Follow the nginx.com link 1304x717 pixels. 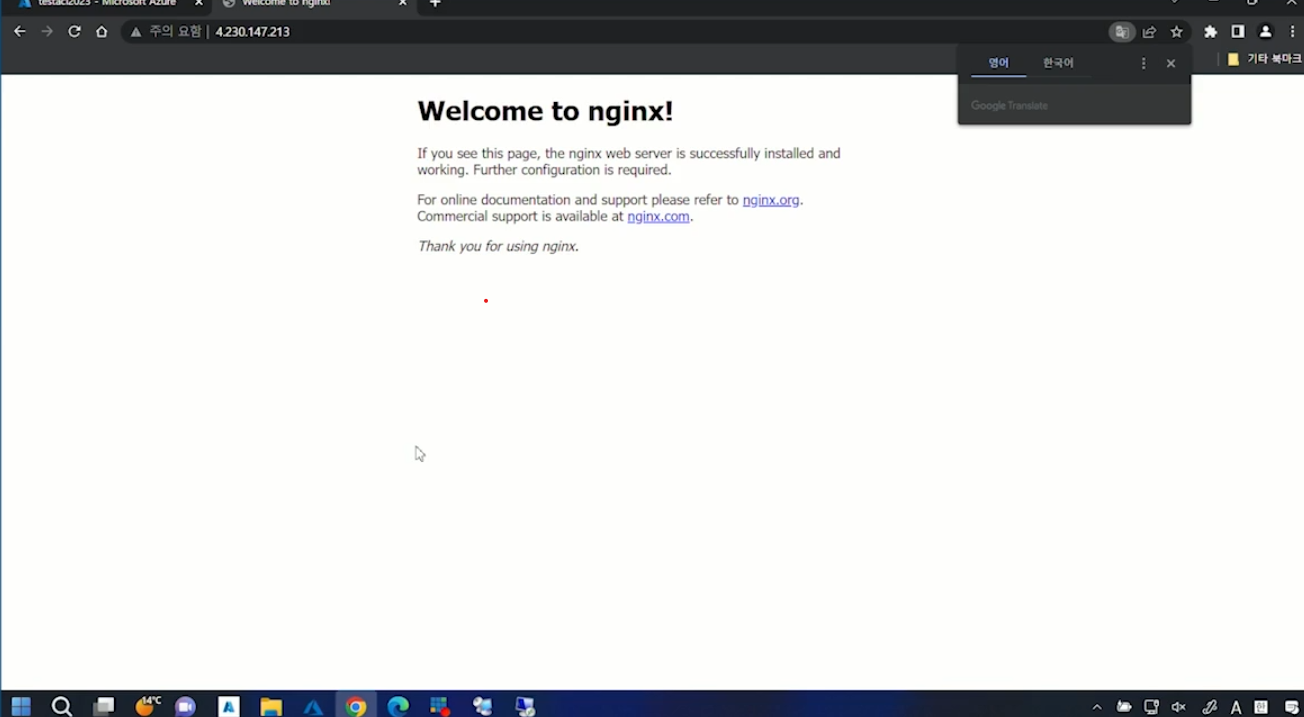[658, 216]
